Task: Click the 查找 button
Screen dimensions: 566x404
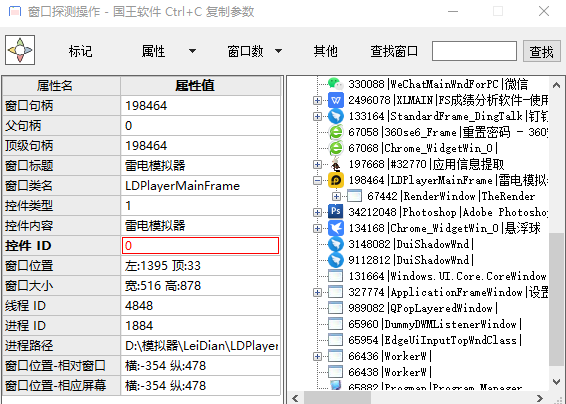Action: pos(541,51)
